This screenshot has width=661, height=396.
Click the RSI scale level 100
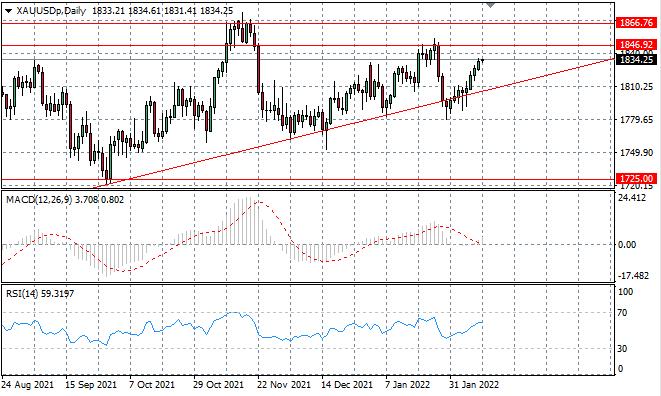pos(625,291)
